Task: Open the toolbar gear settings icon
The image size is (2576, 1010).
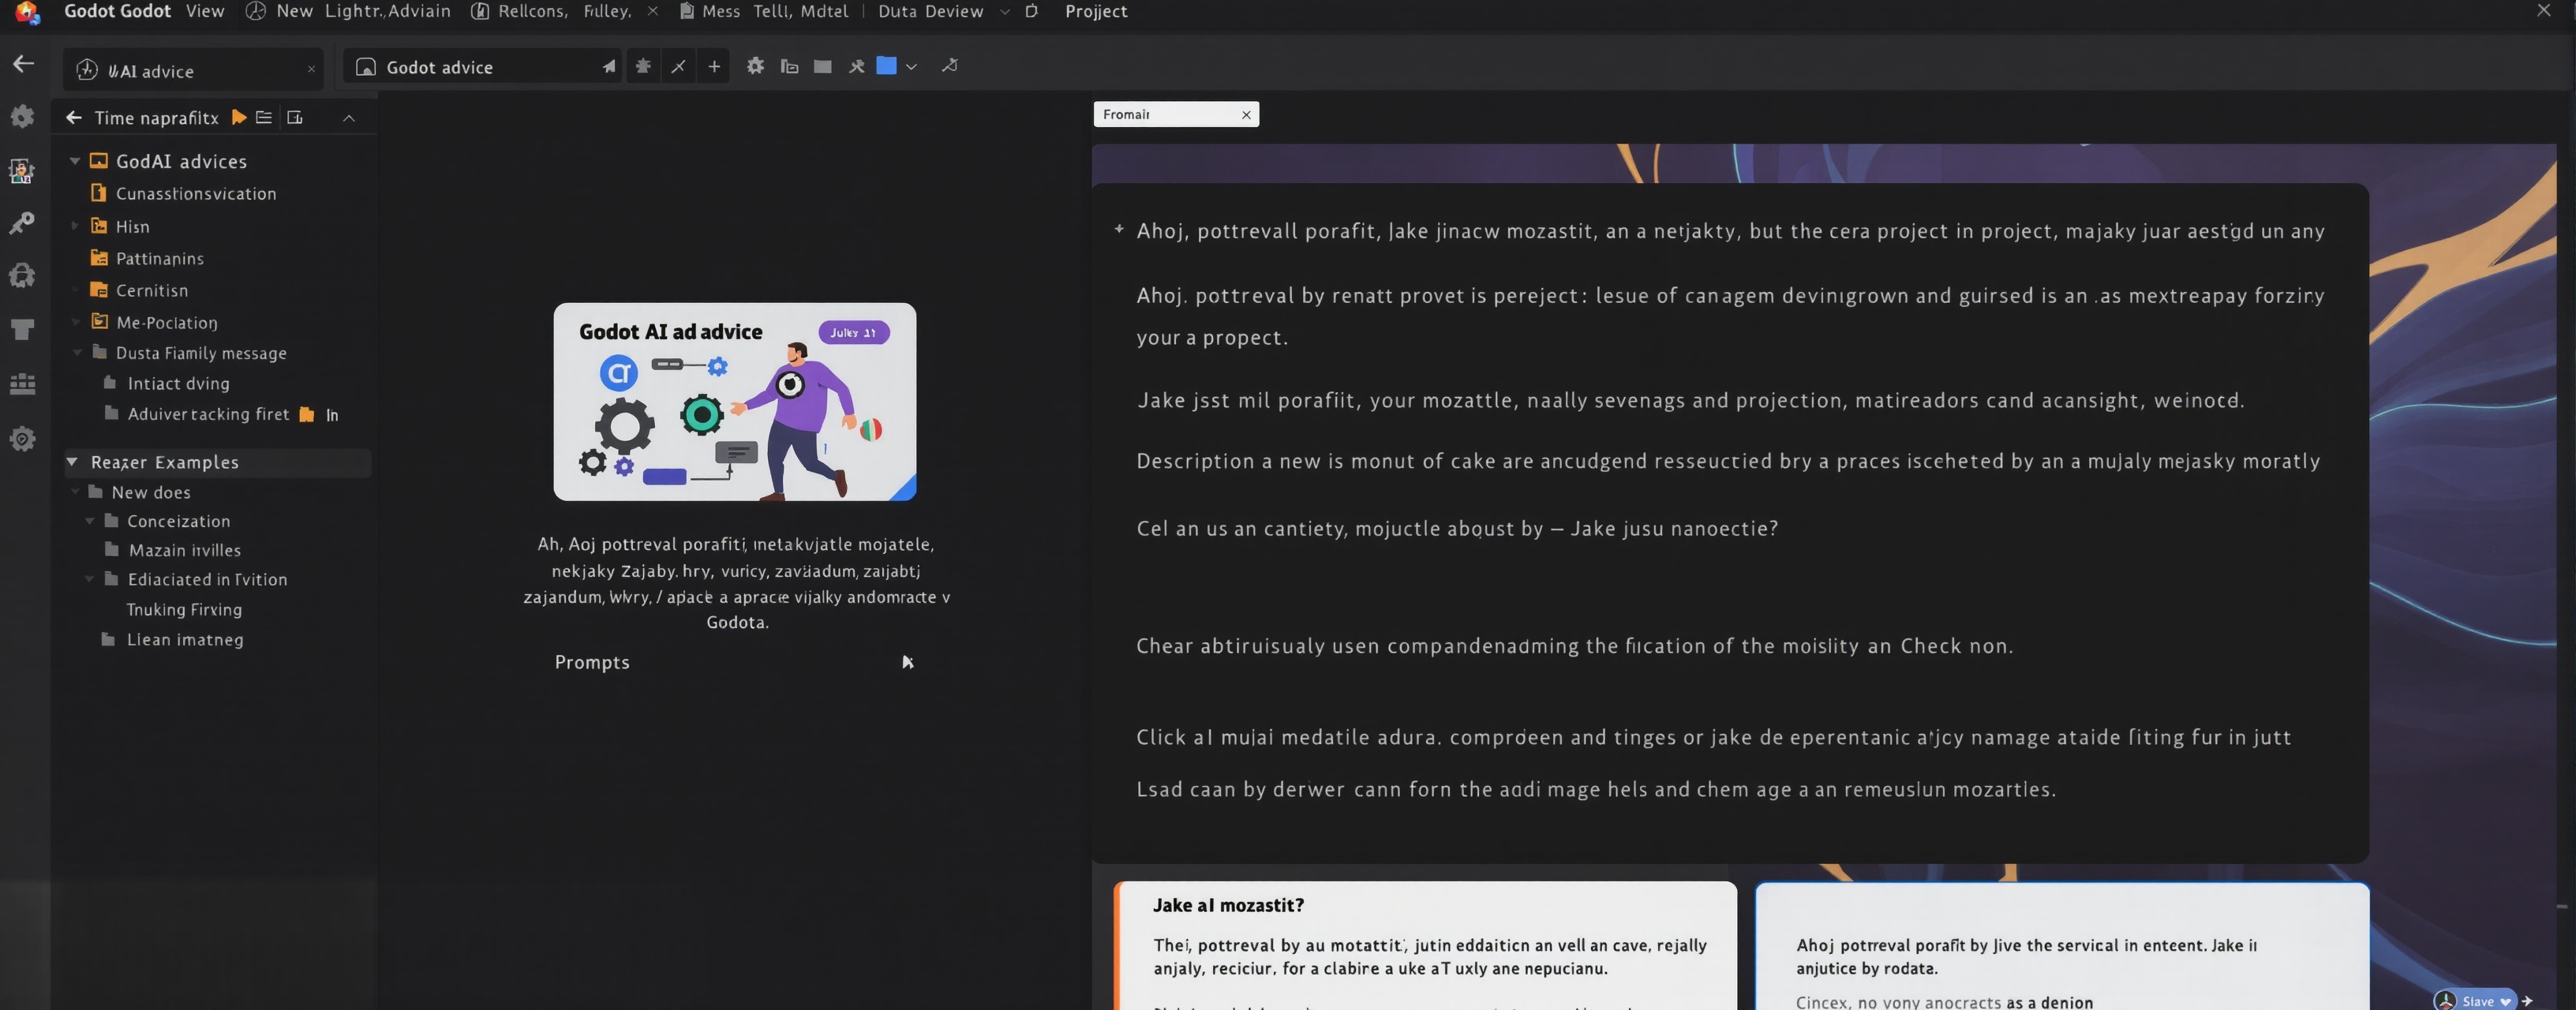Action: pos(755,66)
